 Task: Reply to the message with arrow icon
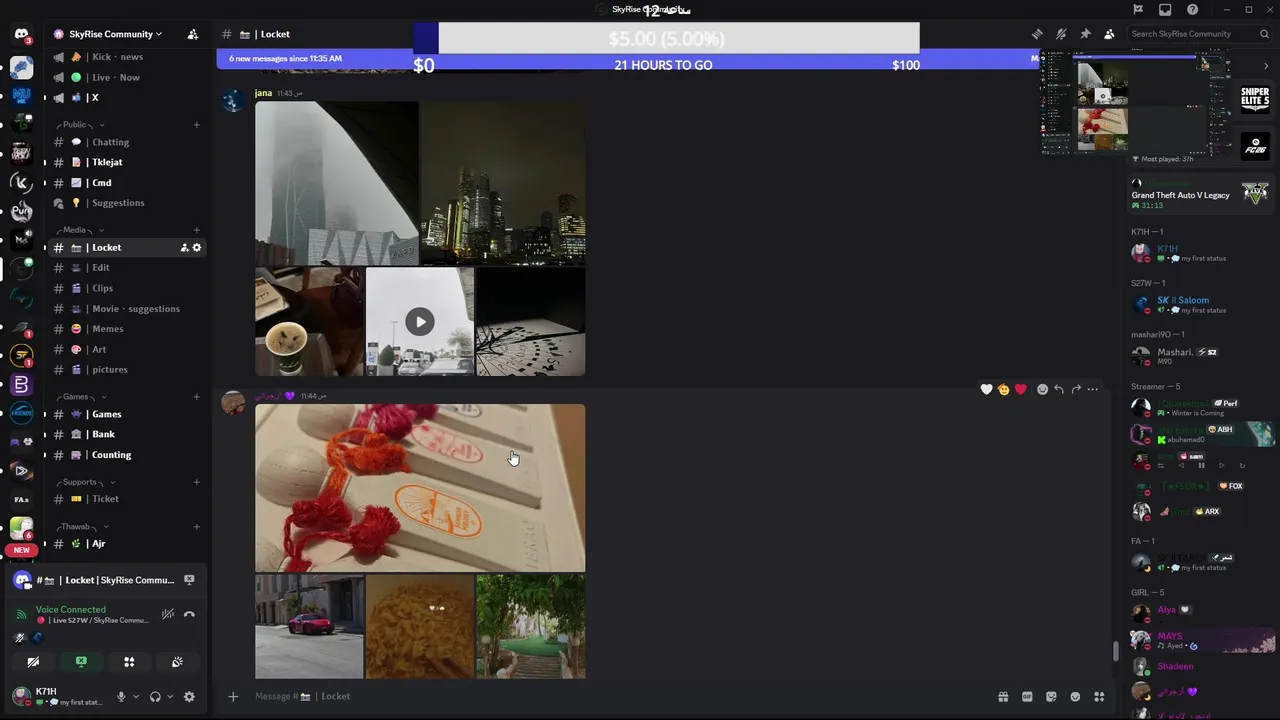click(1059, 389)
